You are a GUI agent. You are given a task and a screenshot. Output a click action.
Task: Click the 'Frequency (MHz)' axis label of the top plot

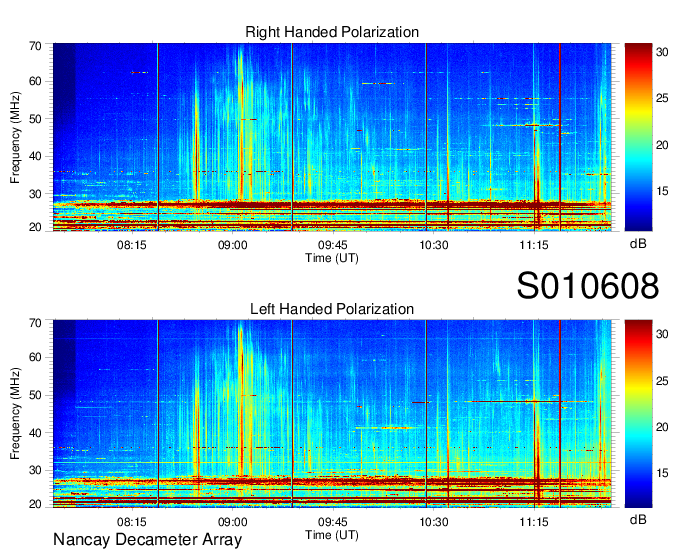[15, 137]
